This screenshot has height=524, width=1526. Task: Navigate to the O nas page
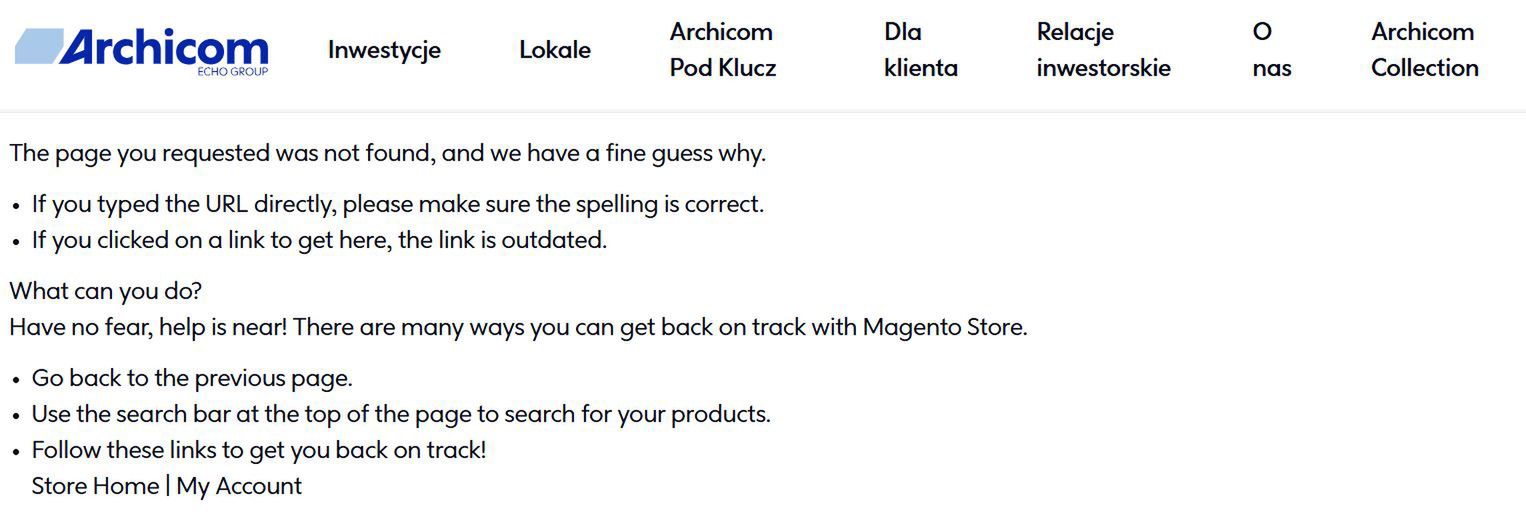tap(1271, 50)
